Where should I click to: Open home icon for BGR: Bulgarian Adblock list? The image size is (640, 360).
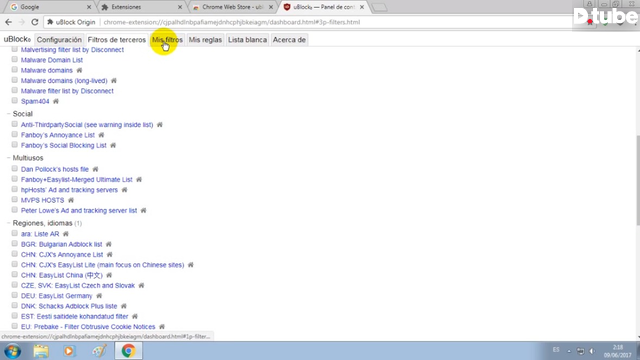pos(109,244)
